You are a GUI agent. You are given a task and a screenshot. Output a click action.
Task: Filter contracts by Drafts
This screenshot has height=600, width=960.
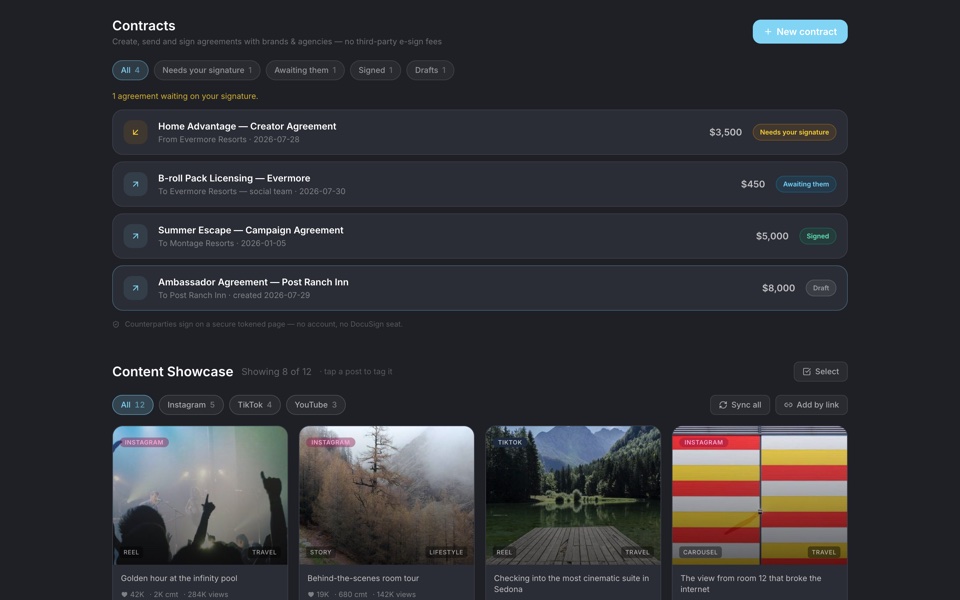(x=430, y=70)
